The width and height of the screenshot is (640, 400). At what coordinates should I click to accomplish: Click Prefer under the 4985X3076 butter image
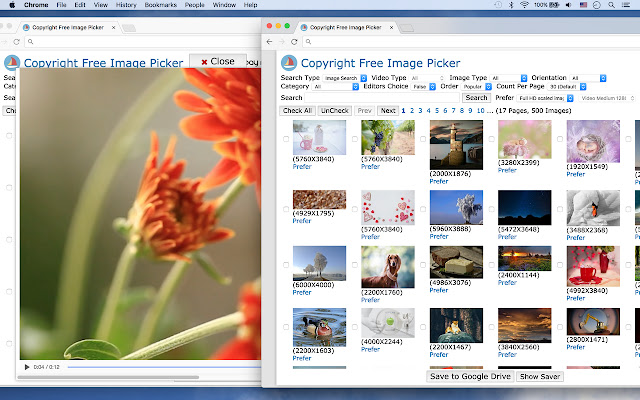pyautogui.click(x=439, y=290)
